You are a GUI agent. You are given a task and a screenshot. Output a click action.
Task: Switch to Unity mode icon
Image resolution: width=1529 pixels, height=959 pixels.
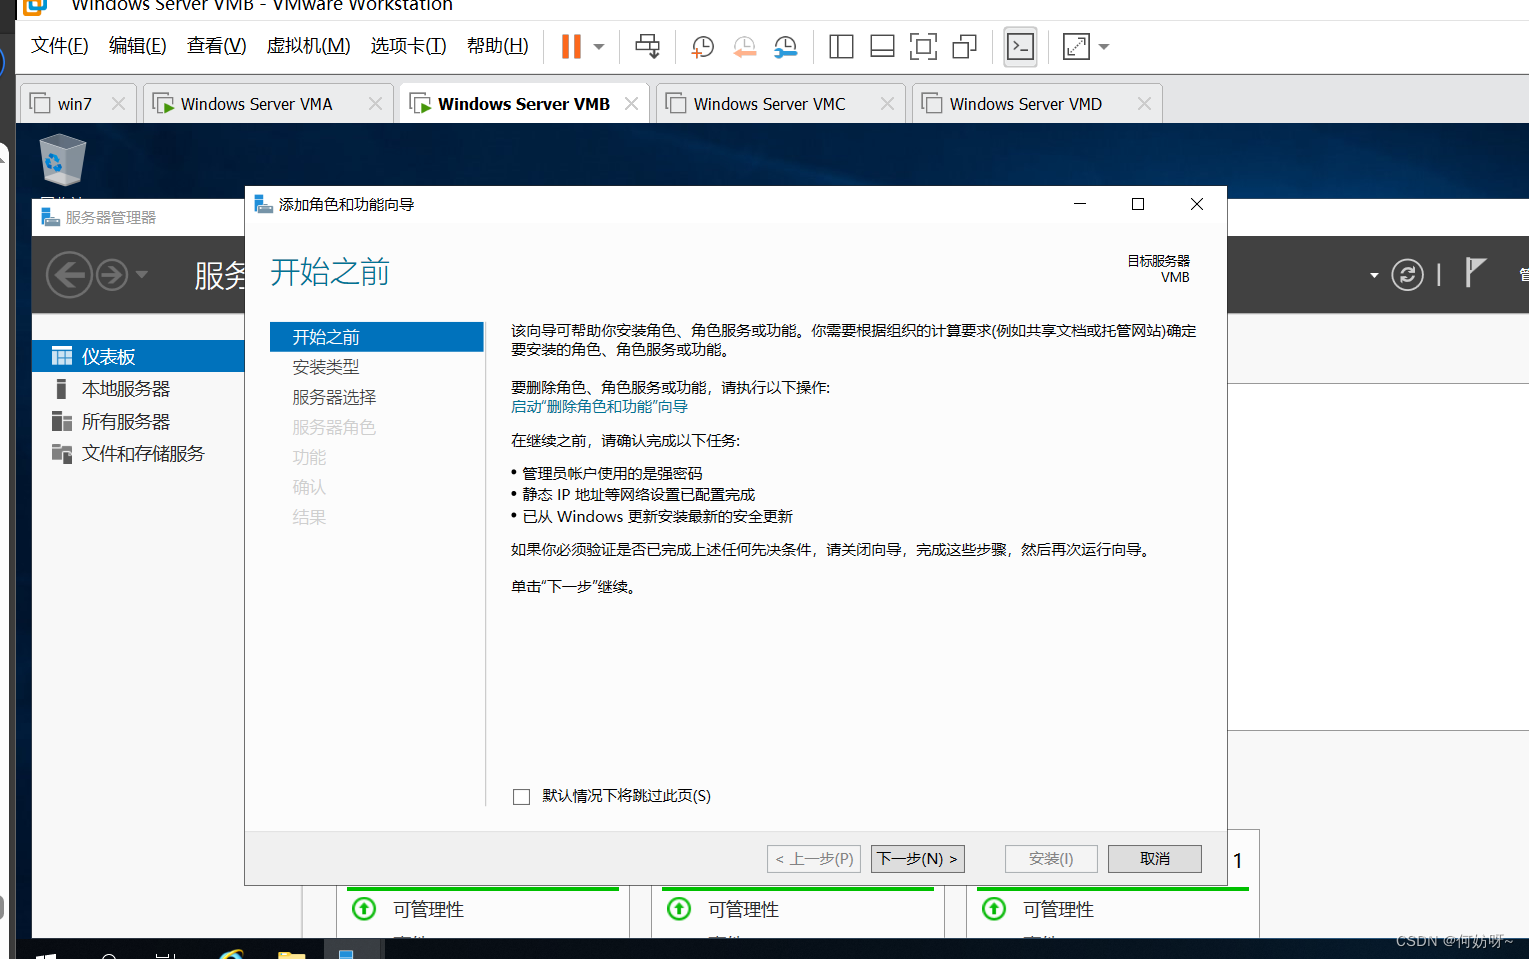(964, 47)
